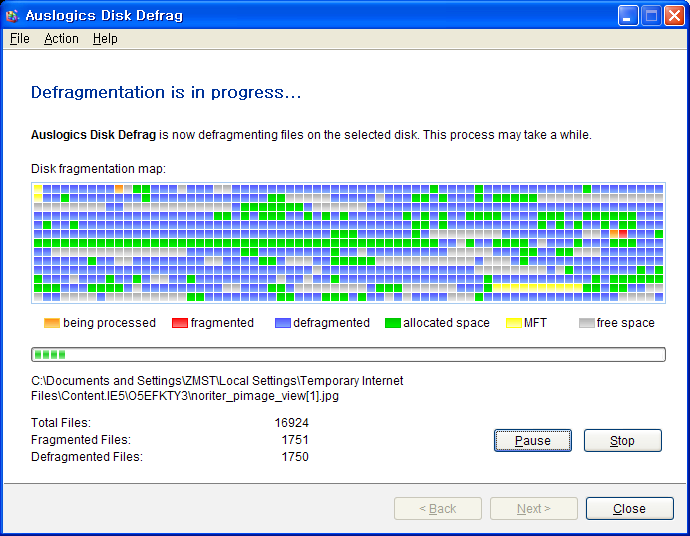Click the 'Total Files:' label

point(61,423)
